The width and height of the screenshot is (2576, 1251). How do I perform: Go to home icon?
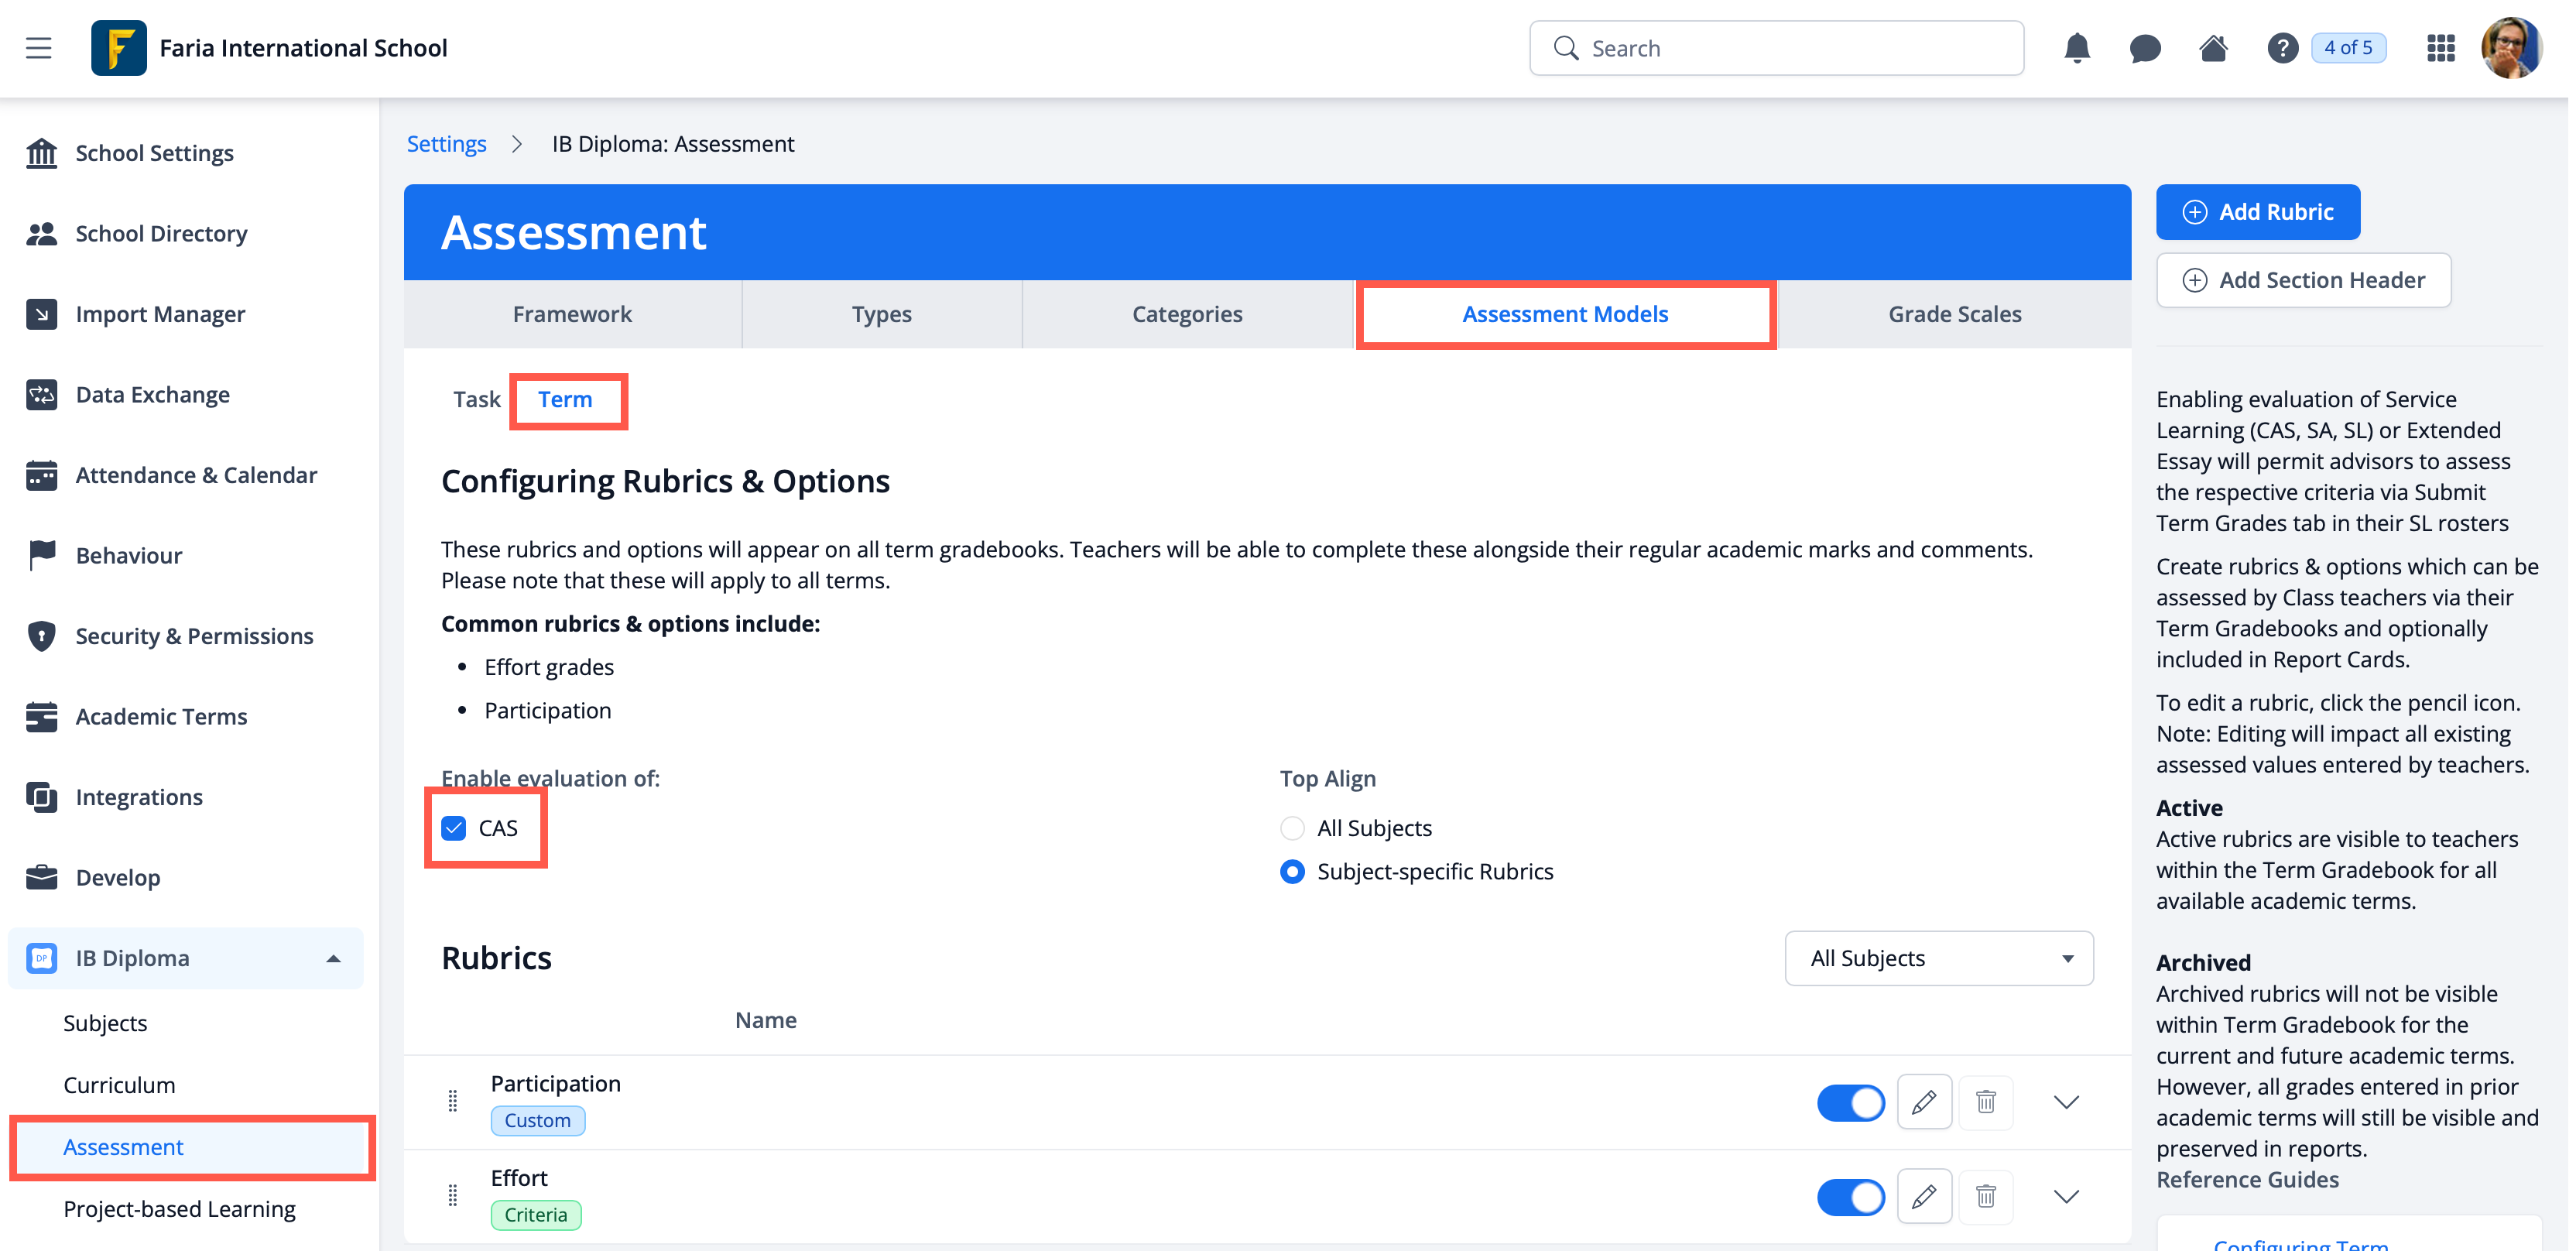(2213, 48)
